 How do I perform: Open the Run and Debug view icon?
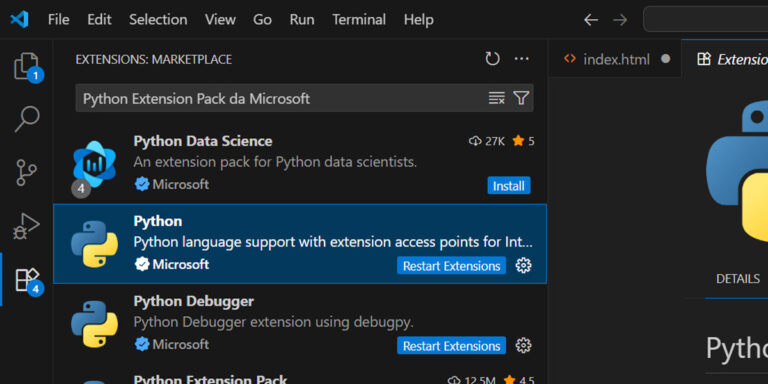(26, 226)
